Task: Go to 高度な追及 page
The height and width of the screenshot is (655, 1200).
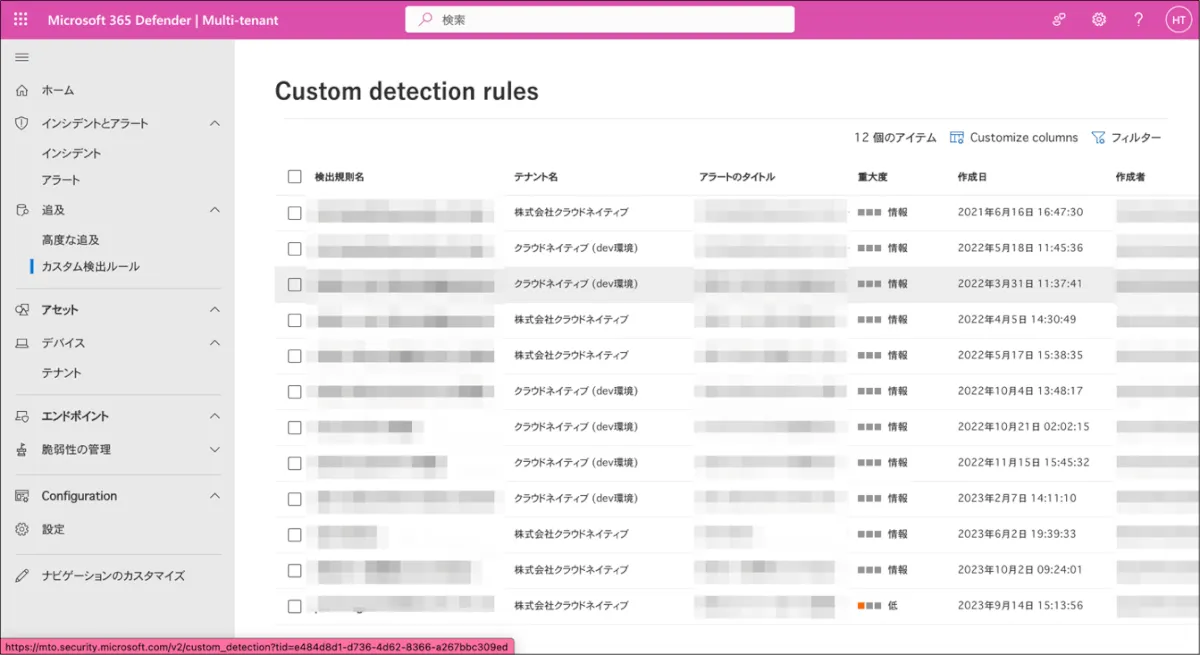Action: pos(70,240)
